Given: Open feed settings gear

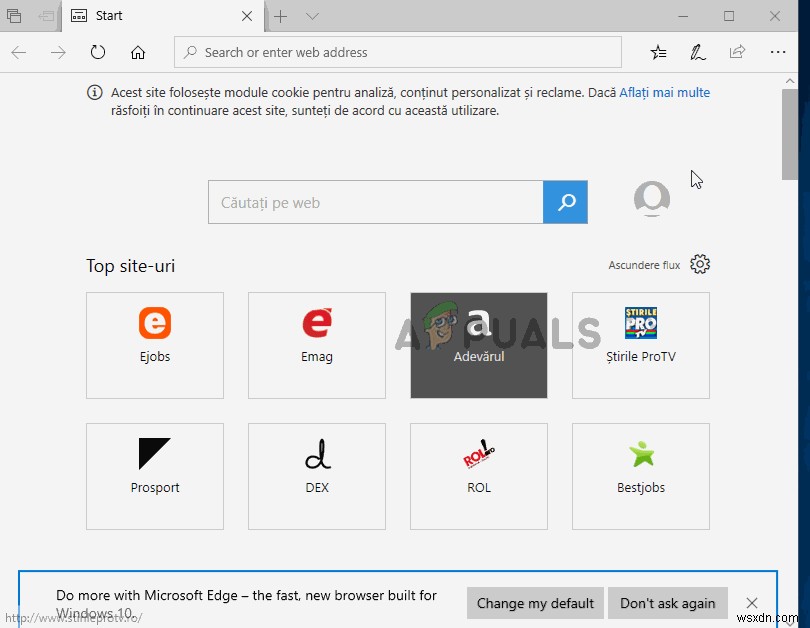Looking at the screenshot, I should point(699,264).
